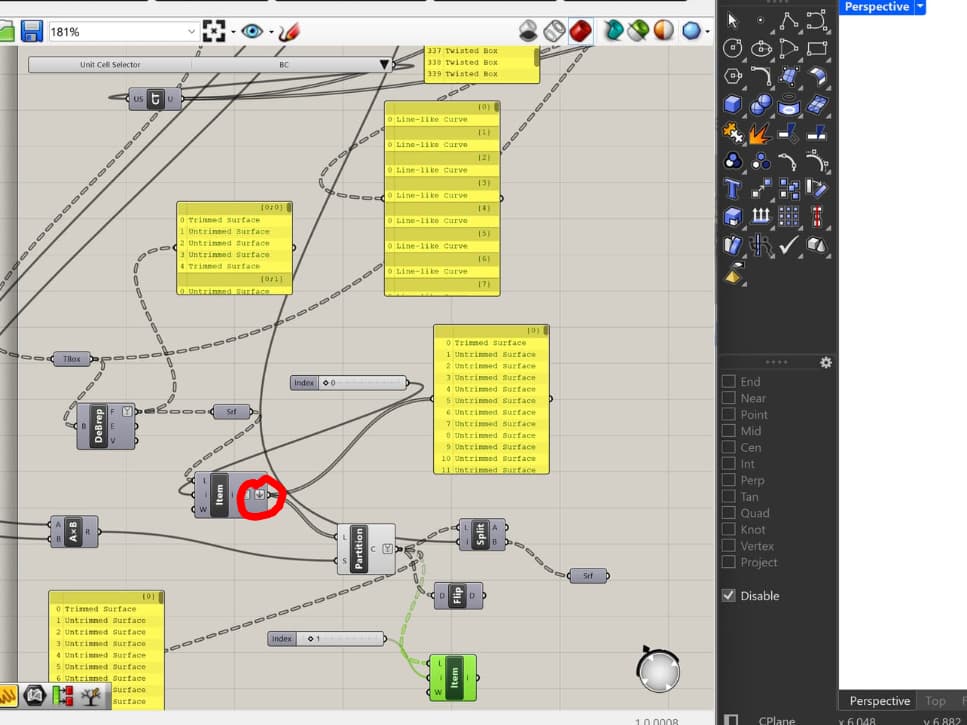Image resolution: width=967 pixels, height=725 pixels.
Task: Click the blue polygon preview quality icon
Action: point(691,30)
